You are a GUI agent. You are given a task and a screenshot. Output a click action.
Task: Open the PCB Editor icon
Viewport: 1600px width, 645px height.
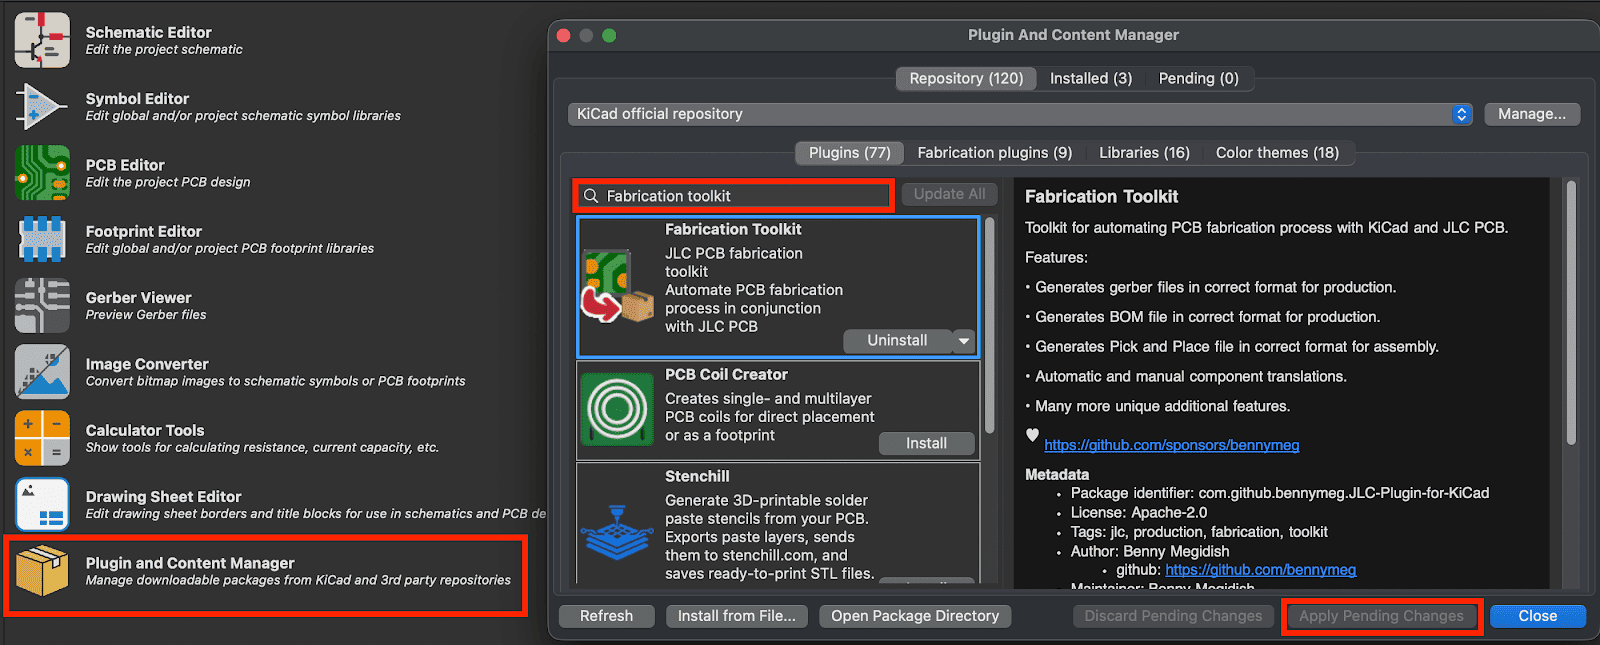(x=42, y=173)
